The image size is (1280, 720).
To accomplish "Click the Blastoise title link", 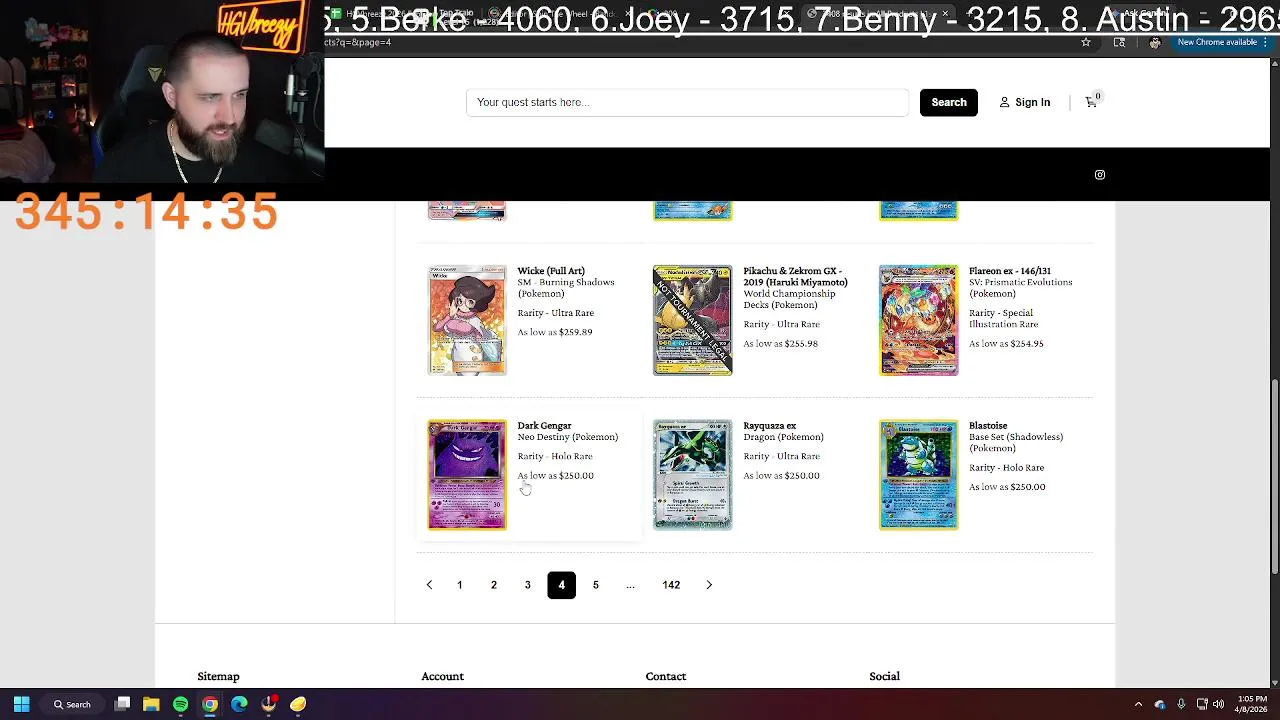I will pyautogui.click(x=988, y=426).
